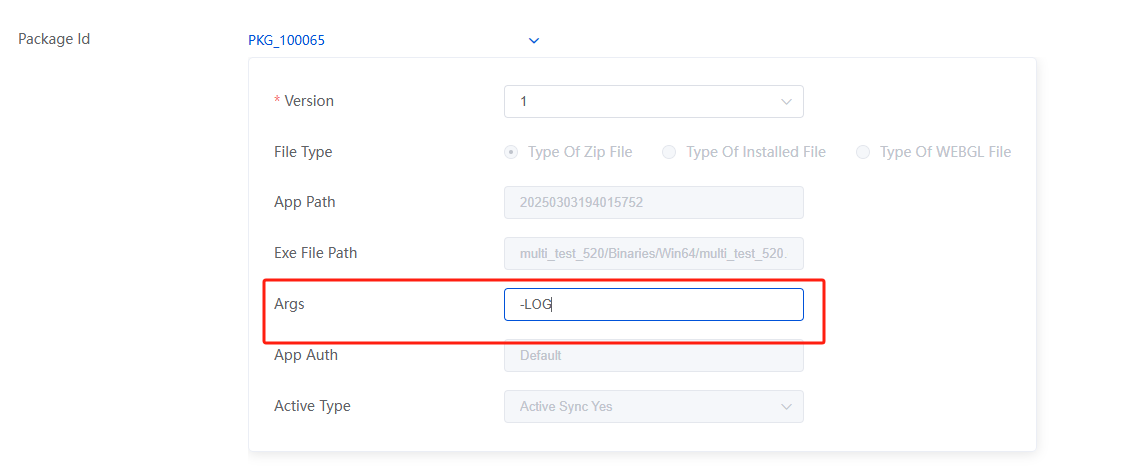Click the App Auth label text
Screen dimensions: 1135x471
(x=306, y=355)
